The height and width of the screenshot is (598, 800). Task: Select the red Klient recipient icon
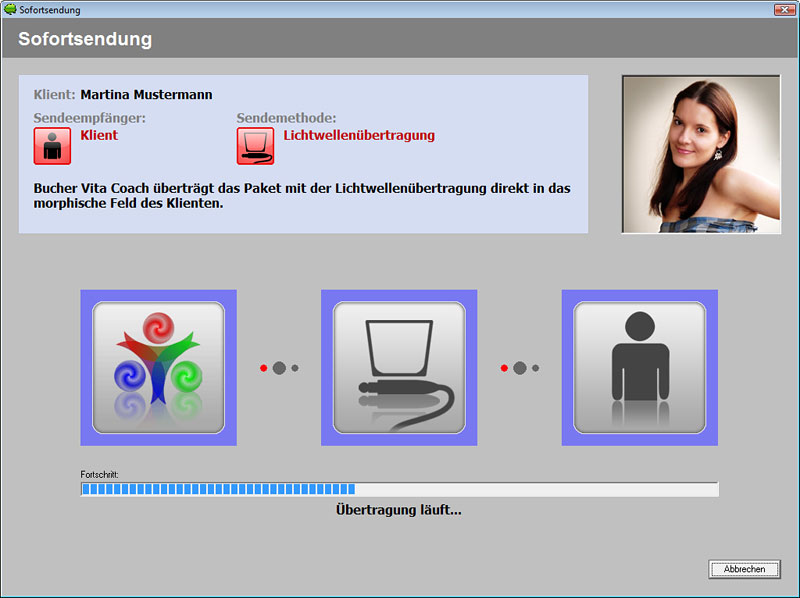(x=52, y=146)
